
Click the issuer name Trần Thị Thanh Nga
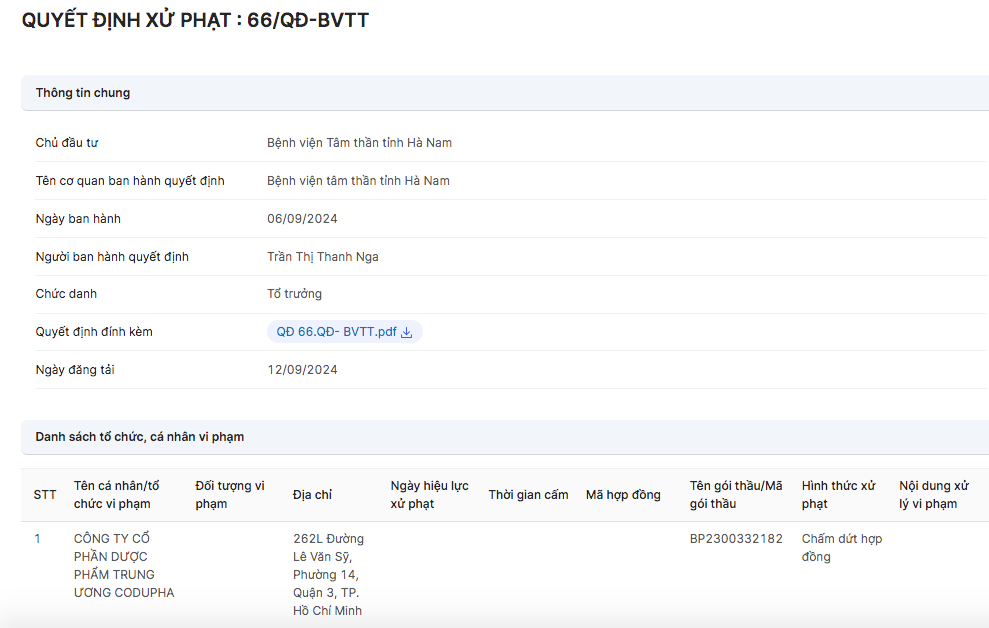coord(323,257)
